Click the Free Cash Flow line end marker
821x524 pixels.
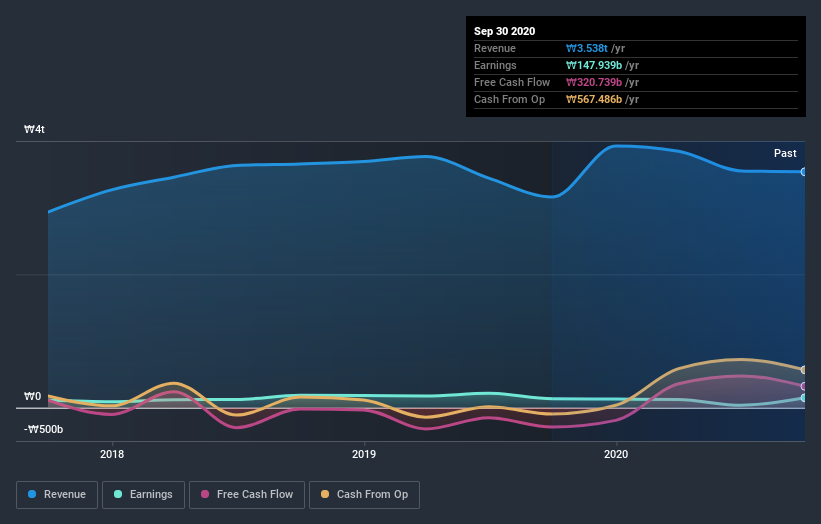(804, 386)
